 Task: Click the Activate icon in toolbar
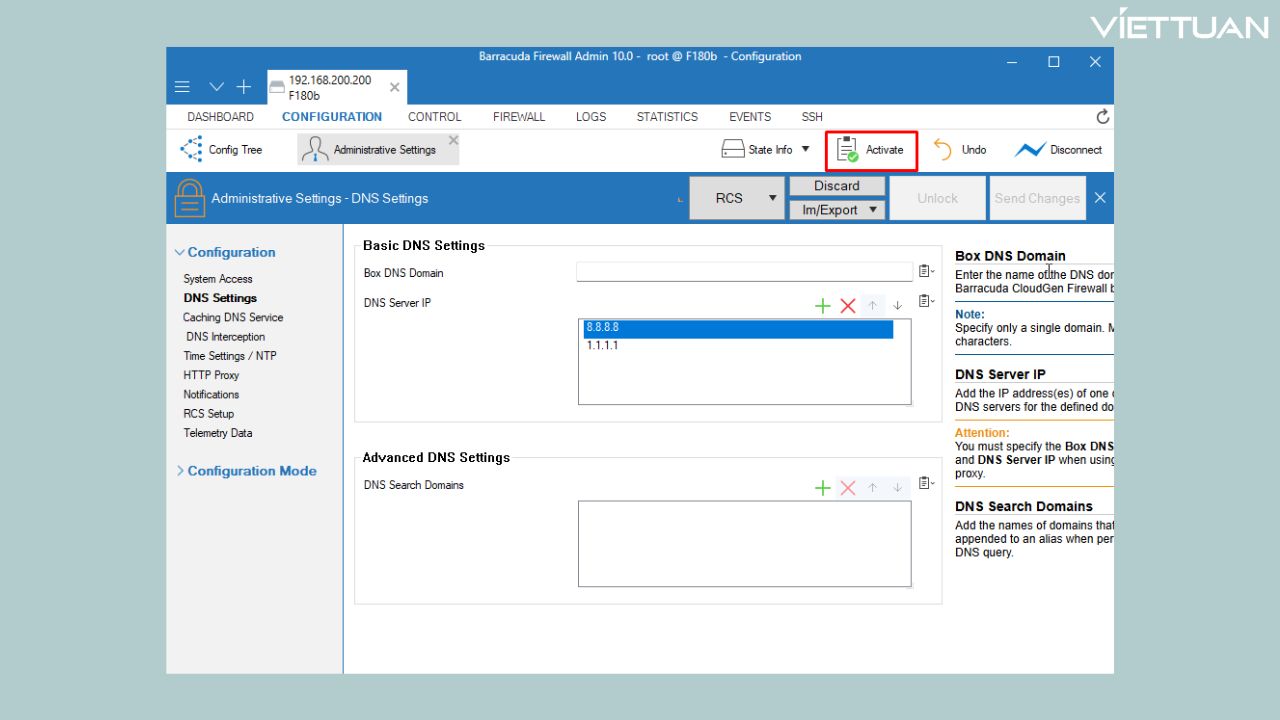(848, 150)
